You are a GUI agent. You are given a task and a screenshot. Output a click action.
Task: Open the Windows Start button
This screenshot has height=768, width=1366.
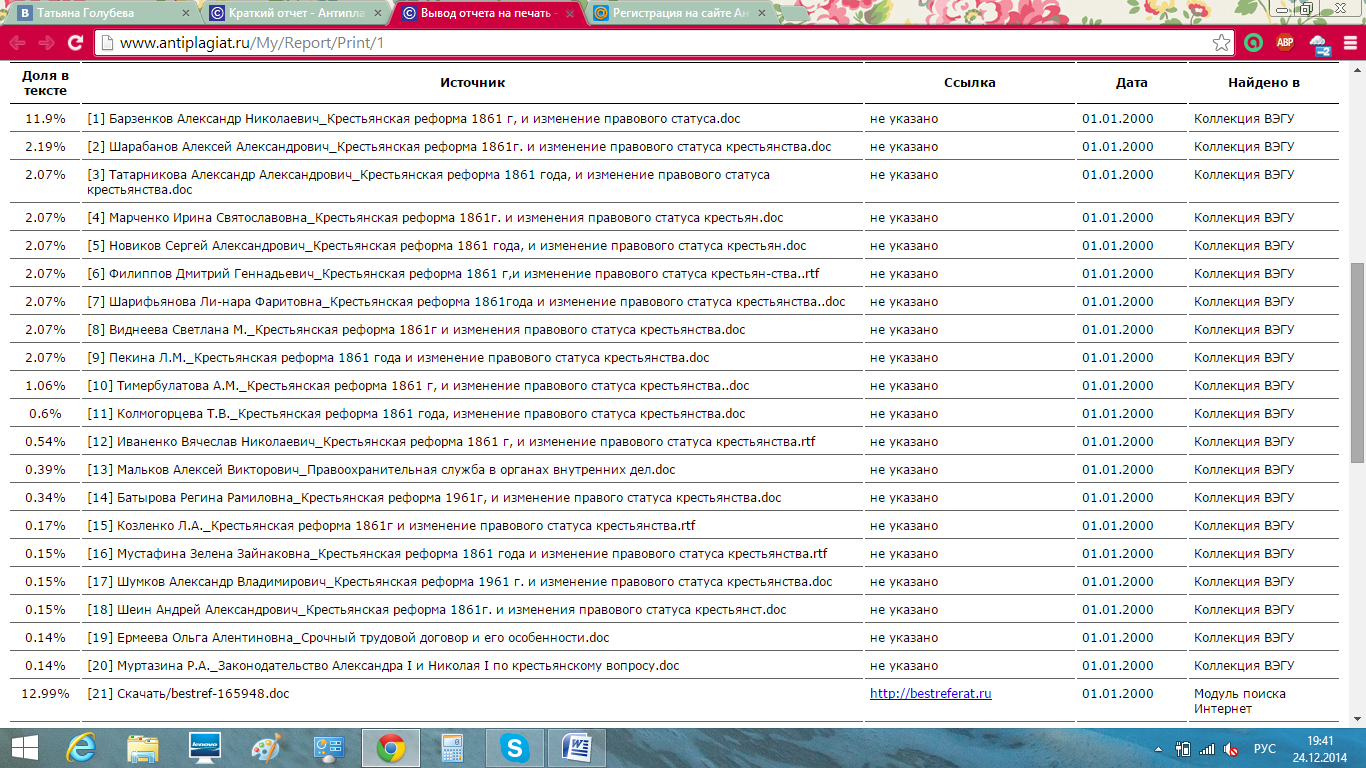coord(25,748)
